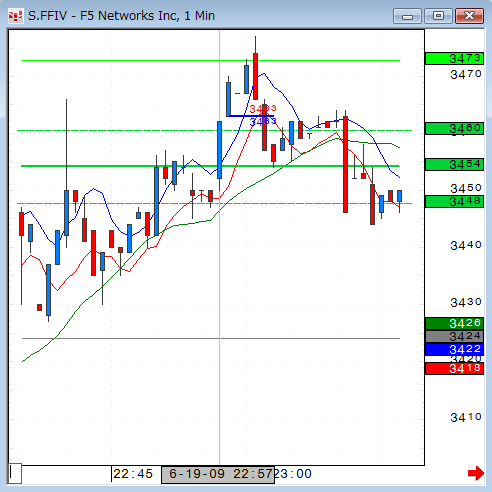Click the 3470 price axis value
The width and height of the screenshot is (492, 492).
(x=466, y=74)
